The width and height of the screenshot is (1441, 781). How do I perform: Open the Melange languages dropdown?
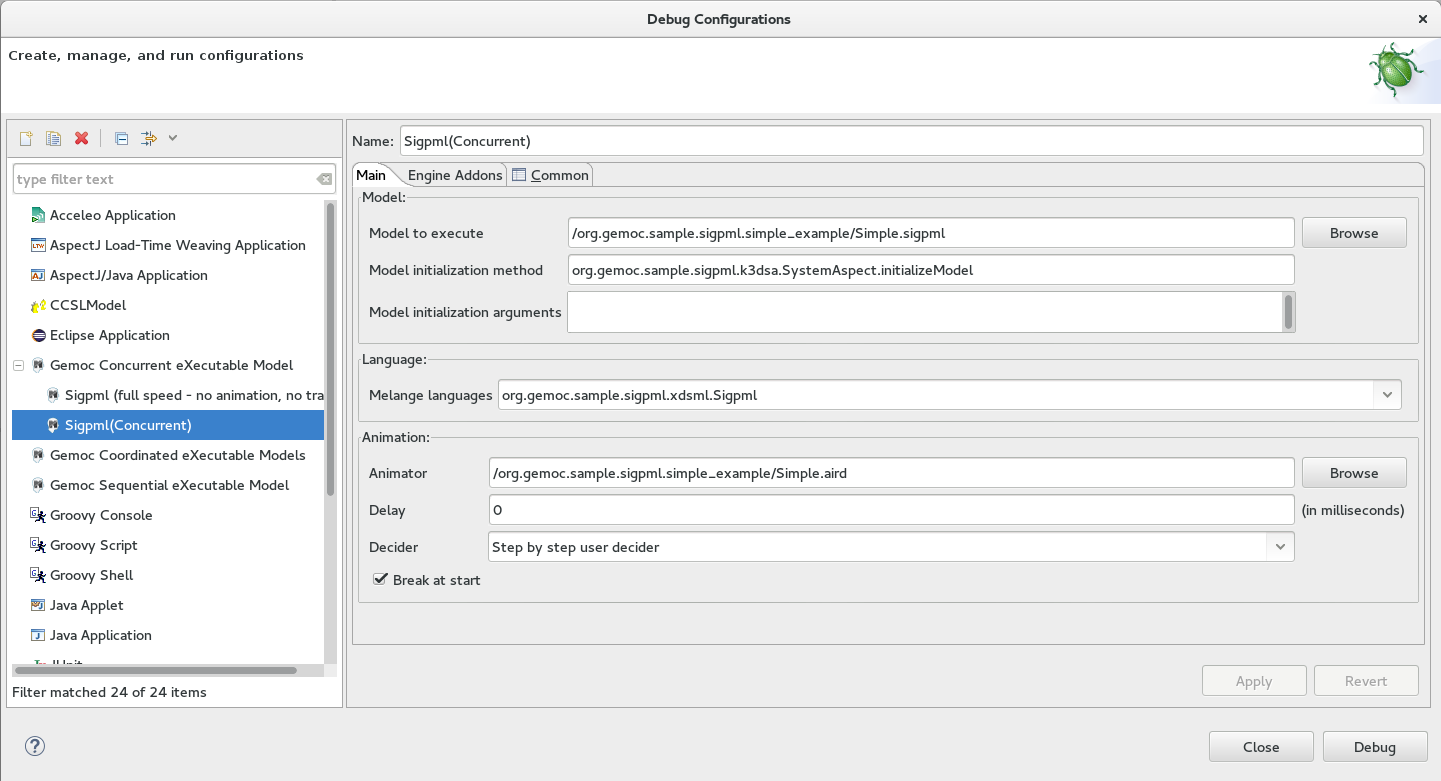[x=1388, y=394]
